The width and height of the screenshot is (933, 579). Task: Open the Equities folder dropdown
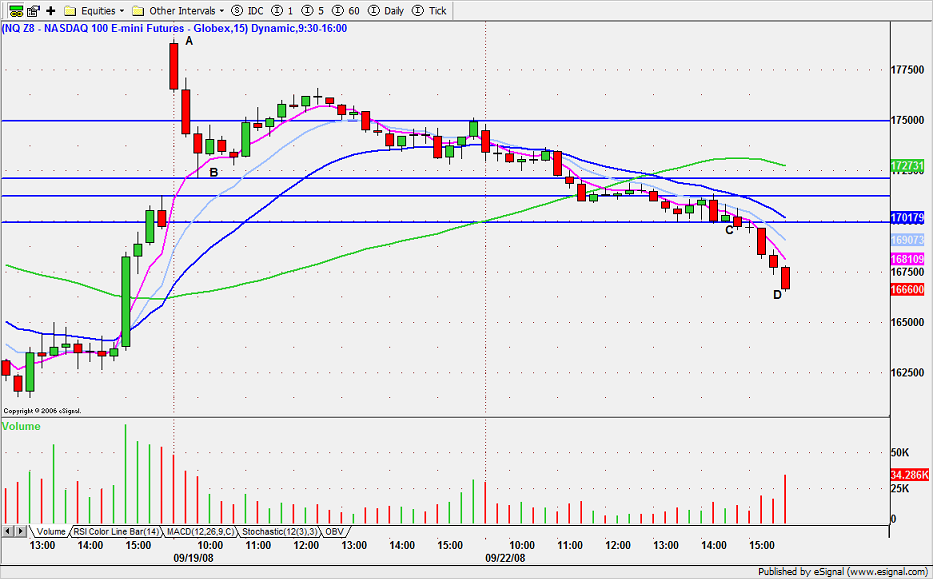[95, 11]
